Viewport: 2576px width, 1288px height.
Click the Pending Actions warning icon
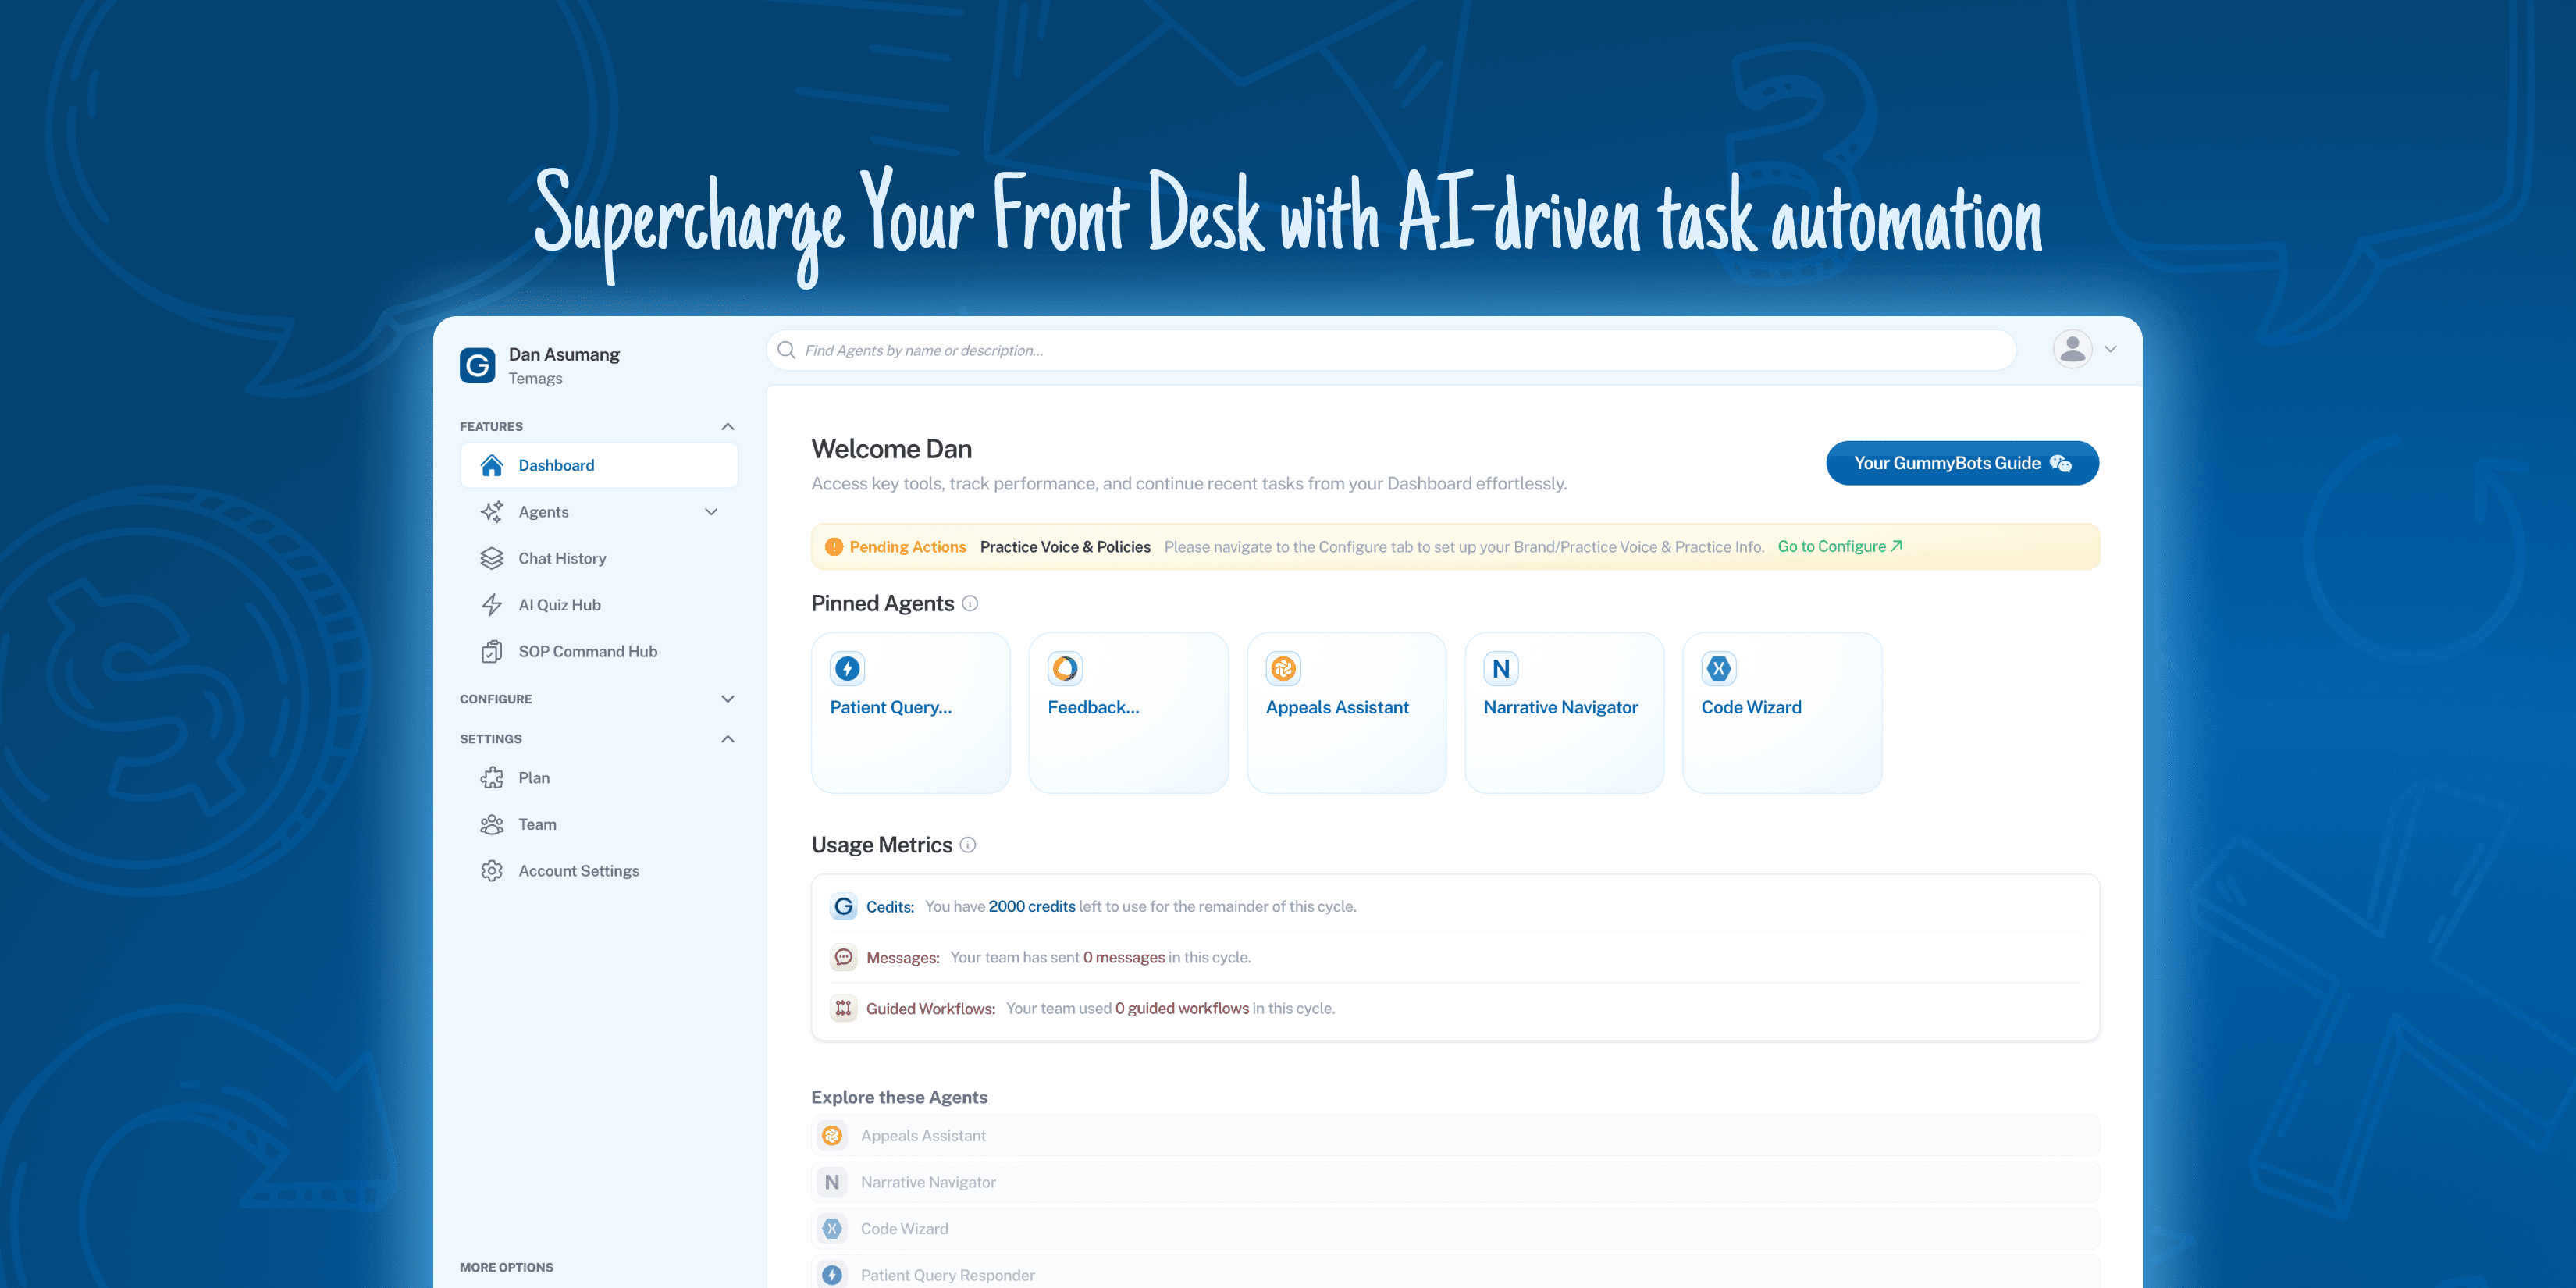coord(834,547)
